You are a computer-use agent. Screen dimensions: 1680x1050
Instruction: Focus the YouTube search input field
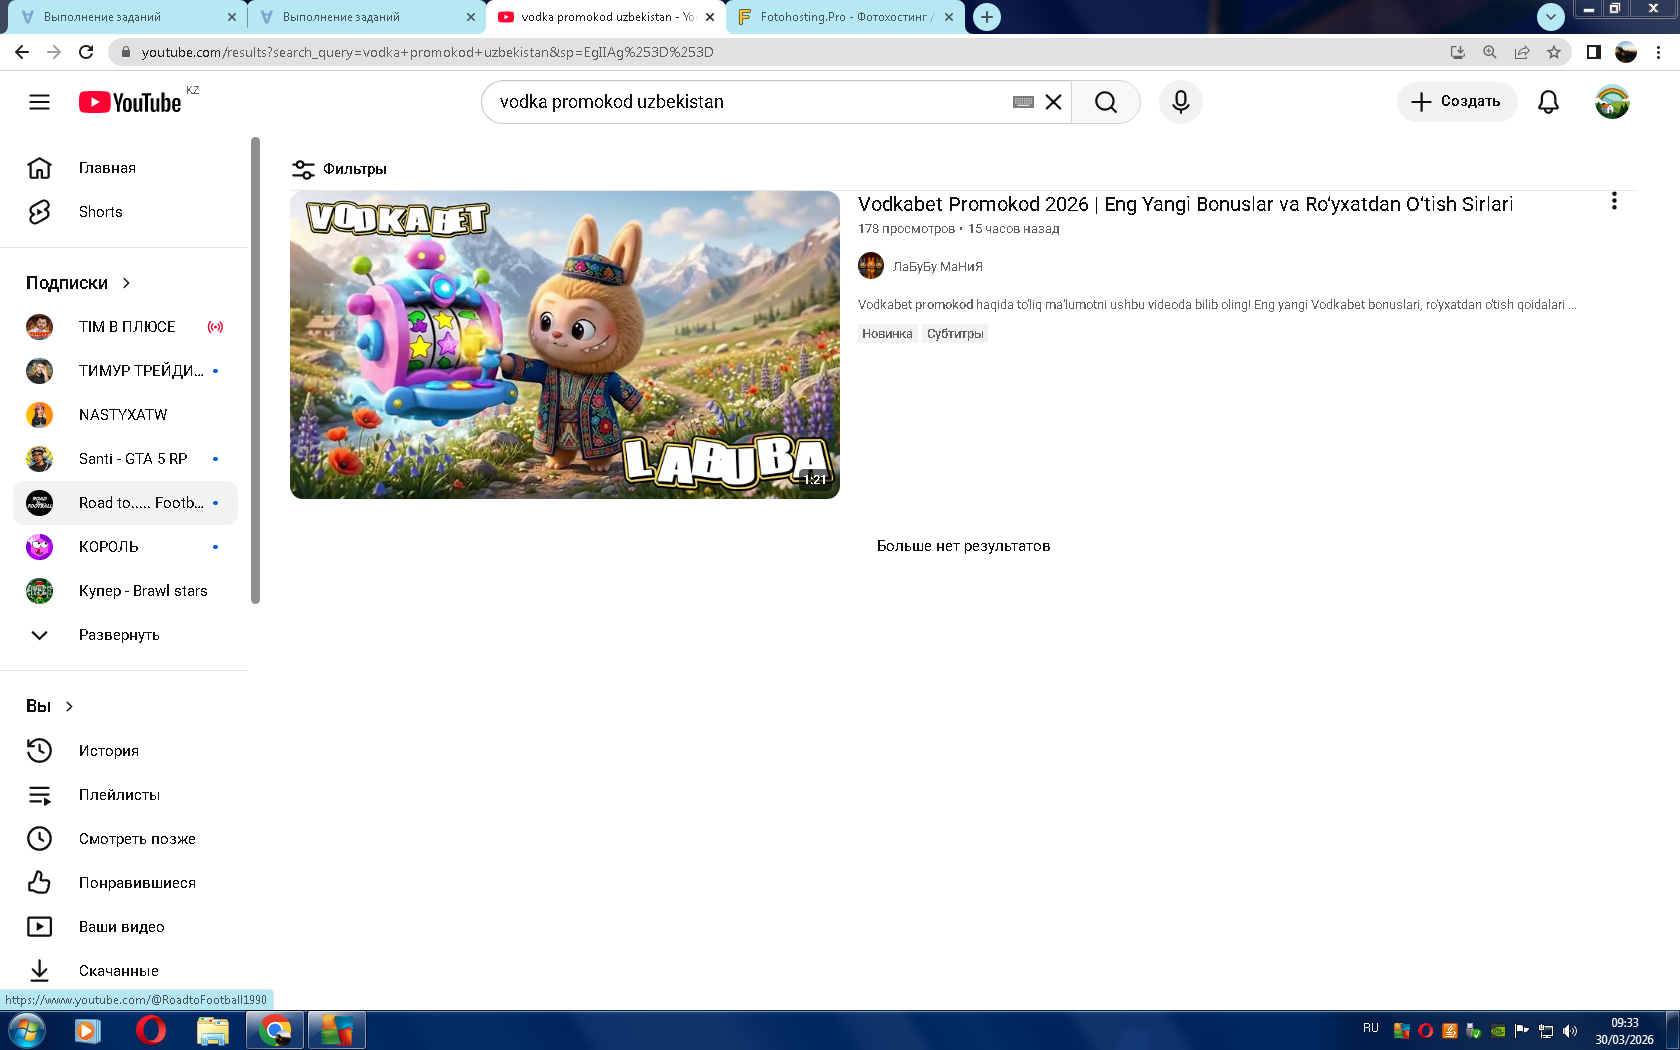(x=750, y=102)
